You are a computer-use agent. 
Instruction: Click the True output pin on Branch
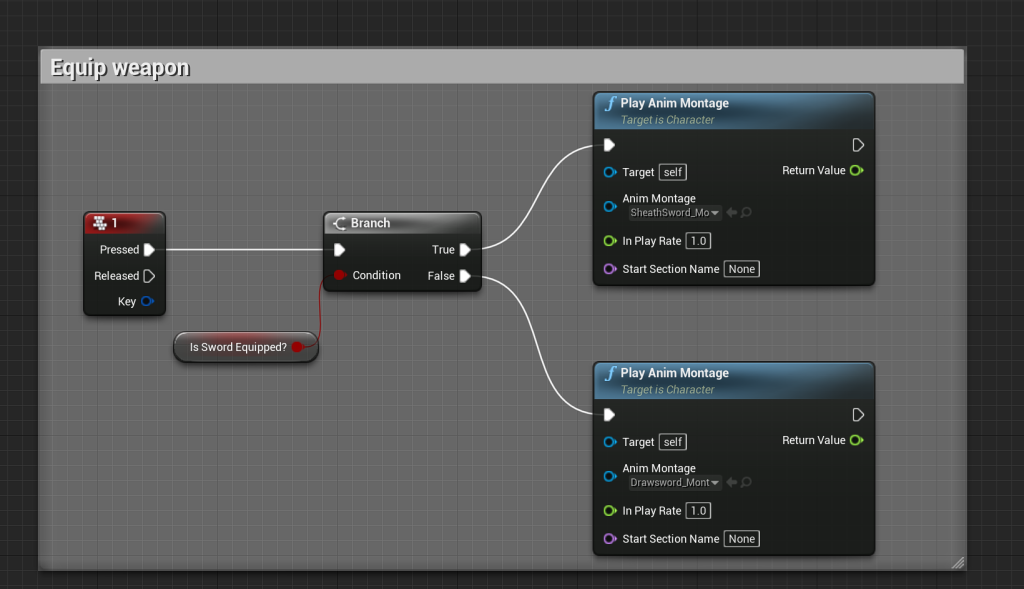tap(465, 250)
